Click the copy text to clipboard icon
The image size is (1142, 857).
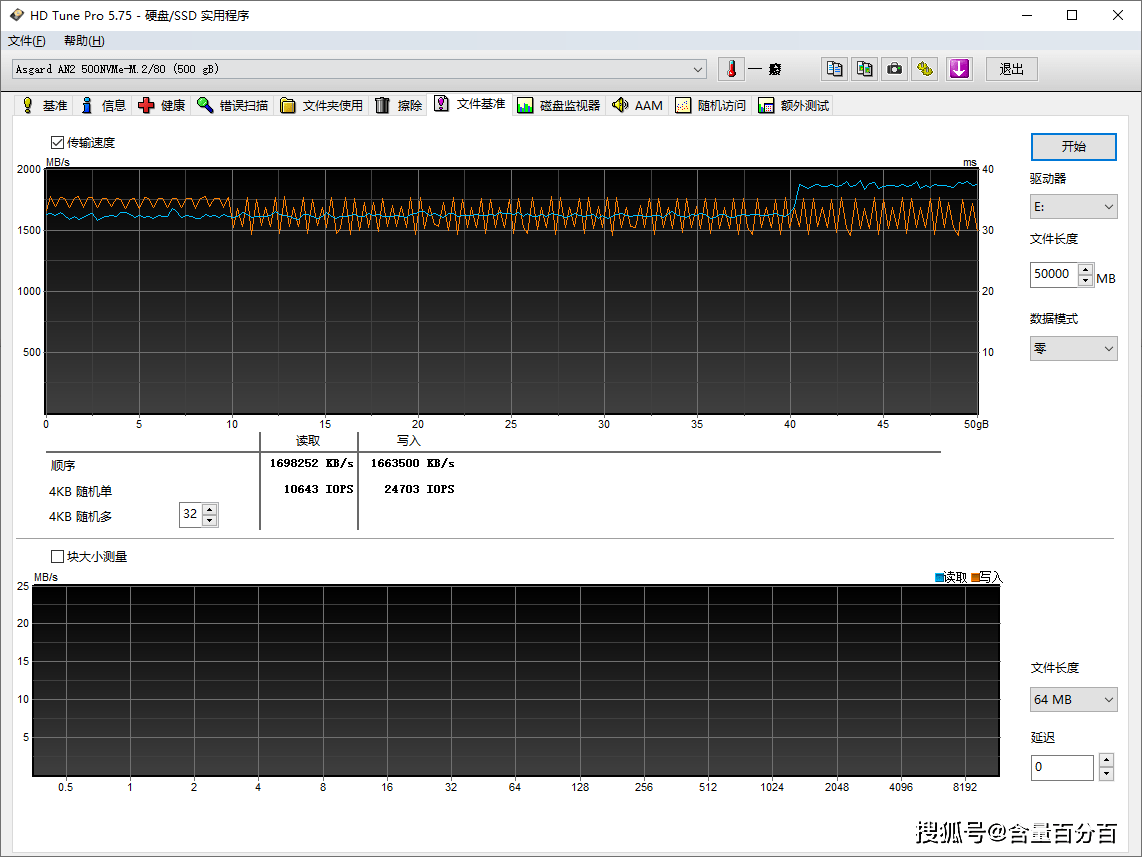tap(834, 69)
